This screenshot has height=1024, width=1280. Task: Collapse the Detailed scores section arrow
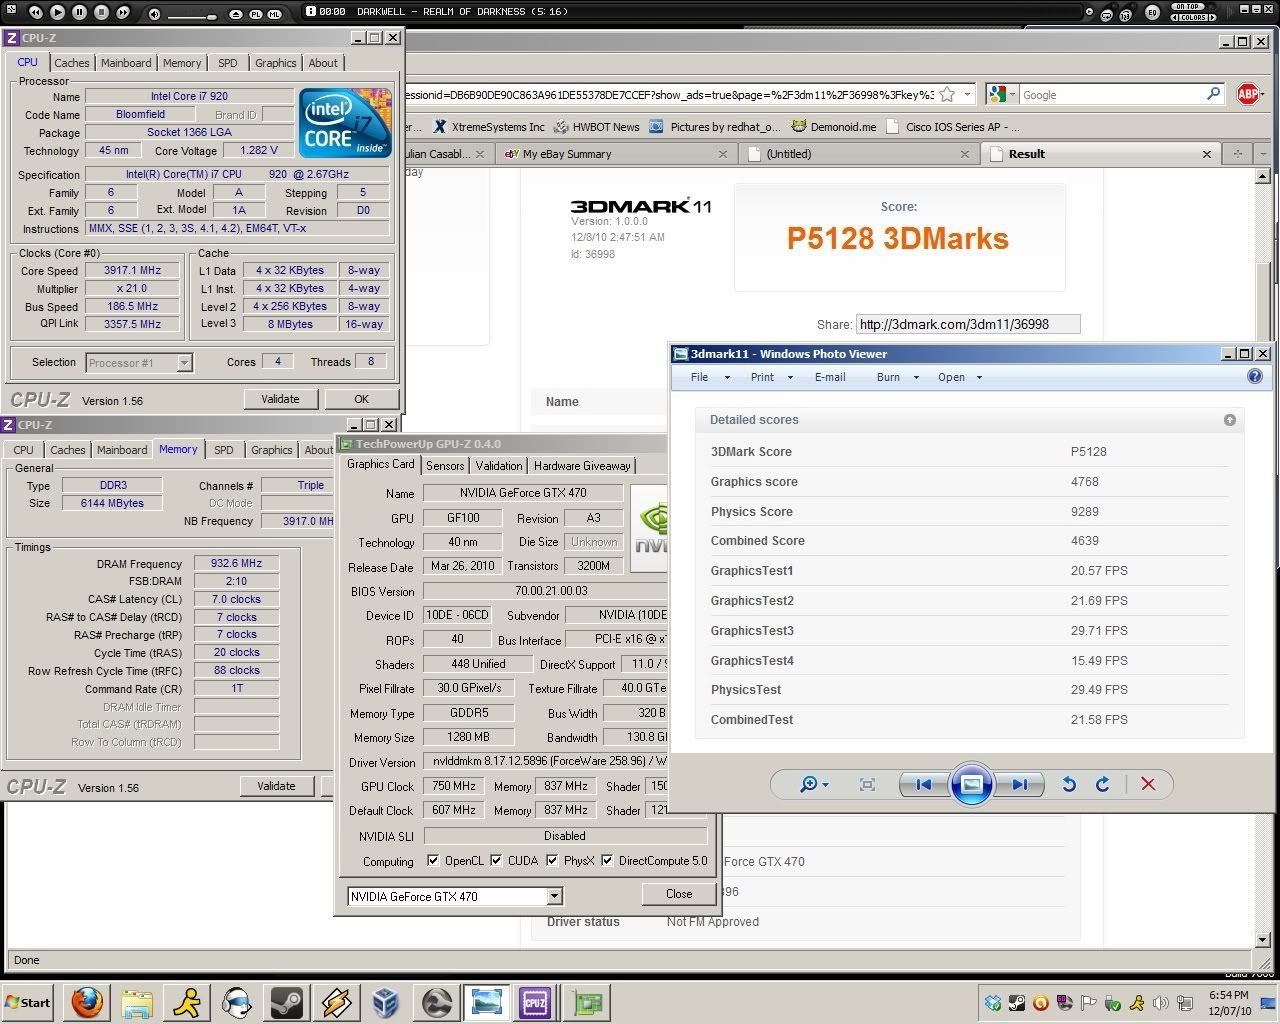(1229, 420)
